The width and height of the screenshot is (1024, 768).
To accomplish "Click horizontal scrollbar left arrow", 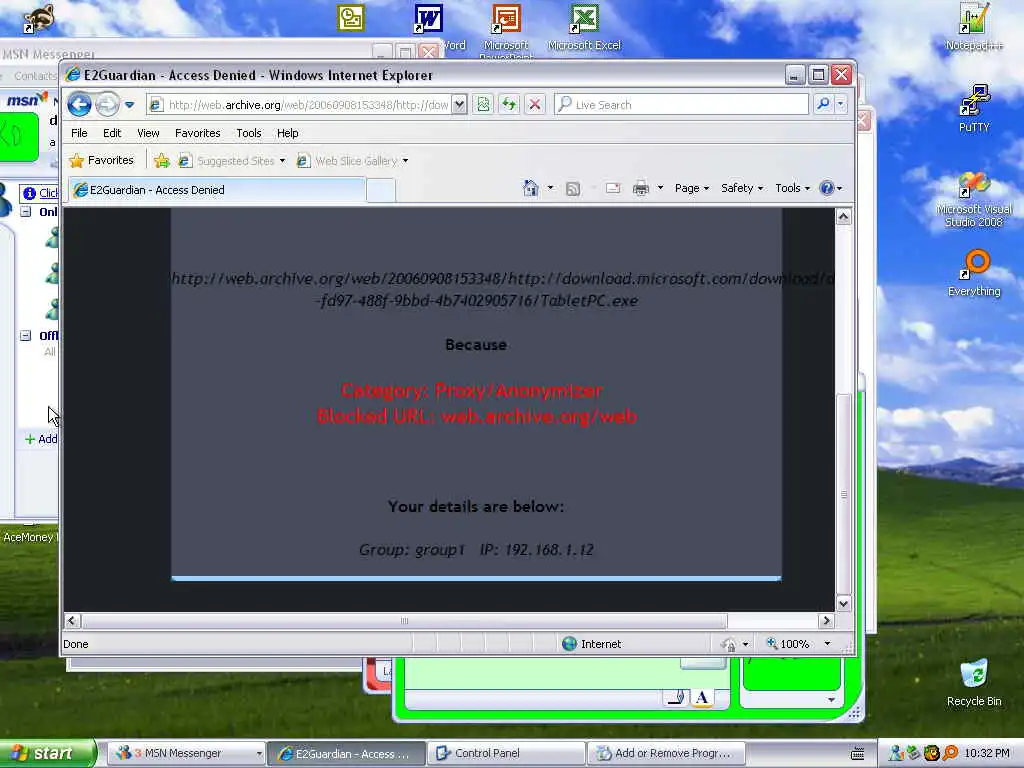I will [x=72, y=620].
